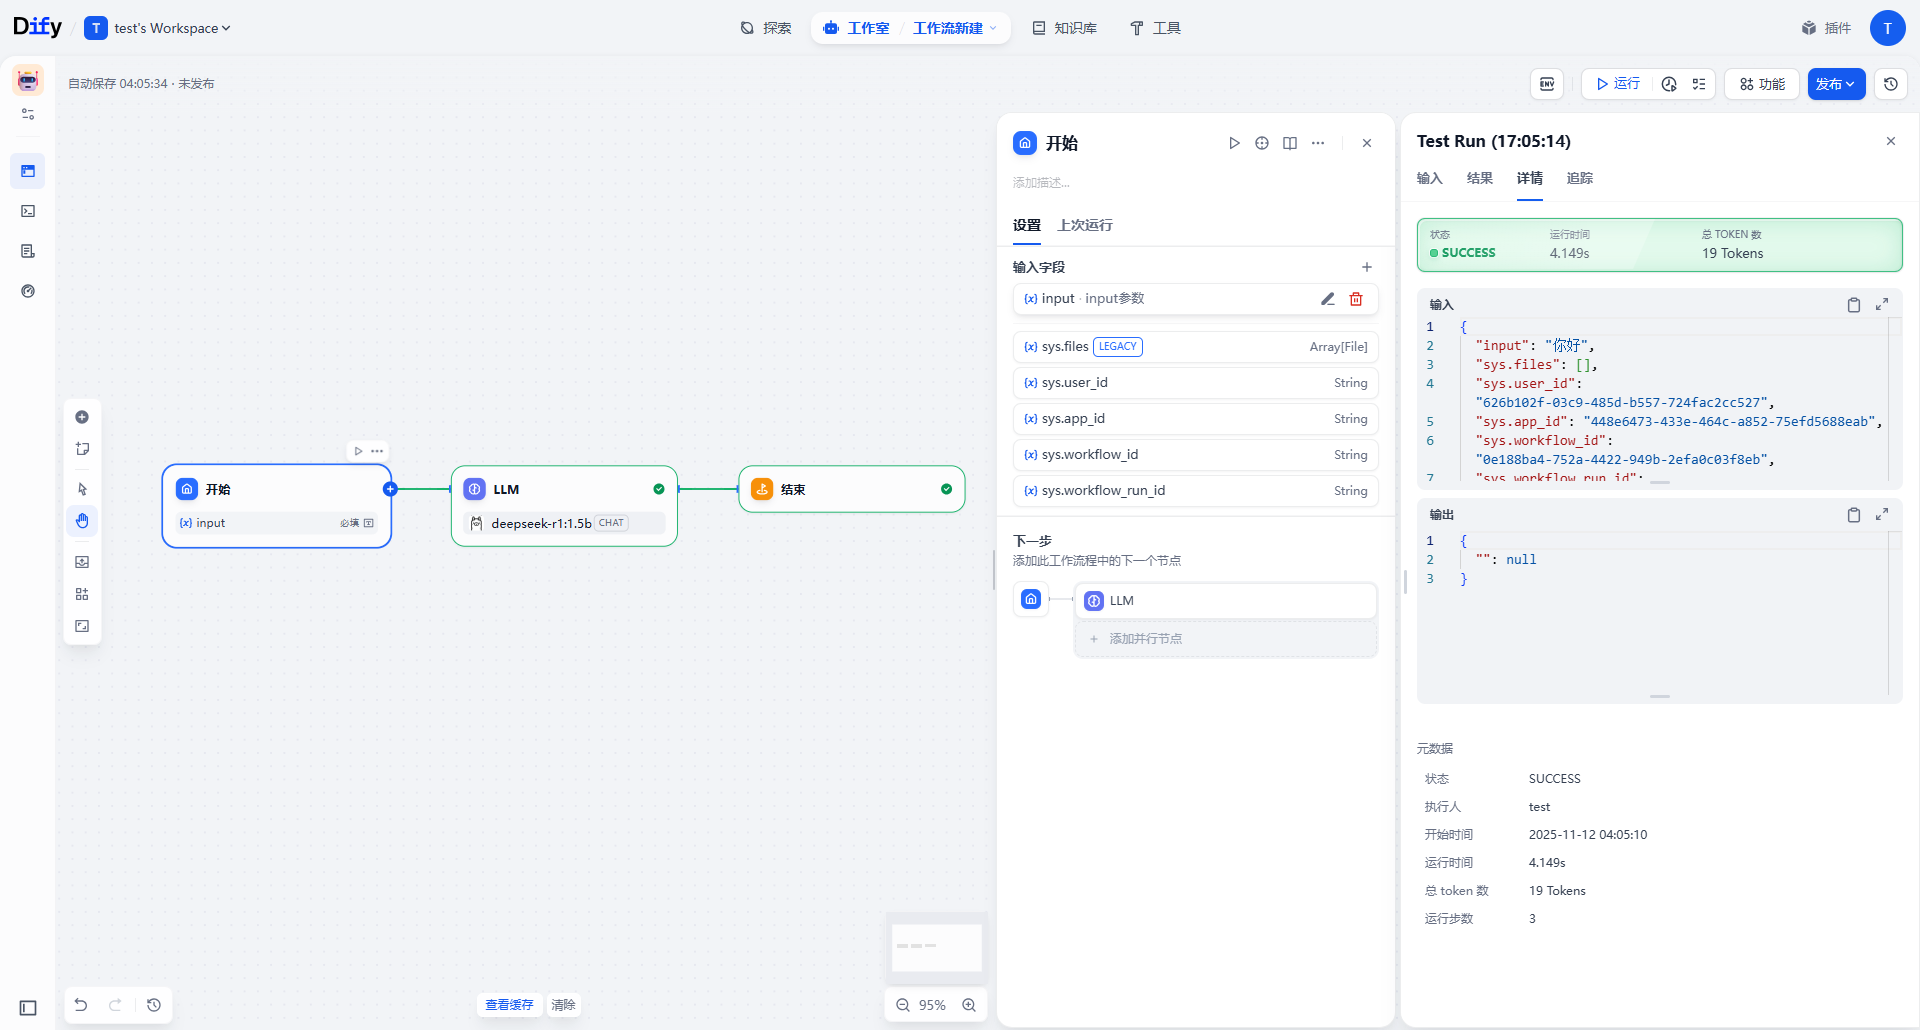Copy the 输入 JSON with clipboard icon
This screenshot has width=1920, height=1030.
(x=1854, y=305)
